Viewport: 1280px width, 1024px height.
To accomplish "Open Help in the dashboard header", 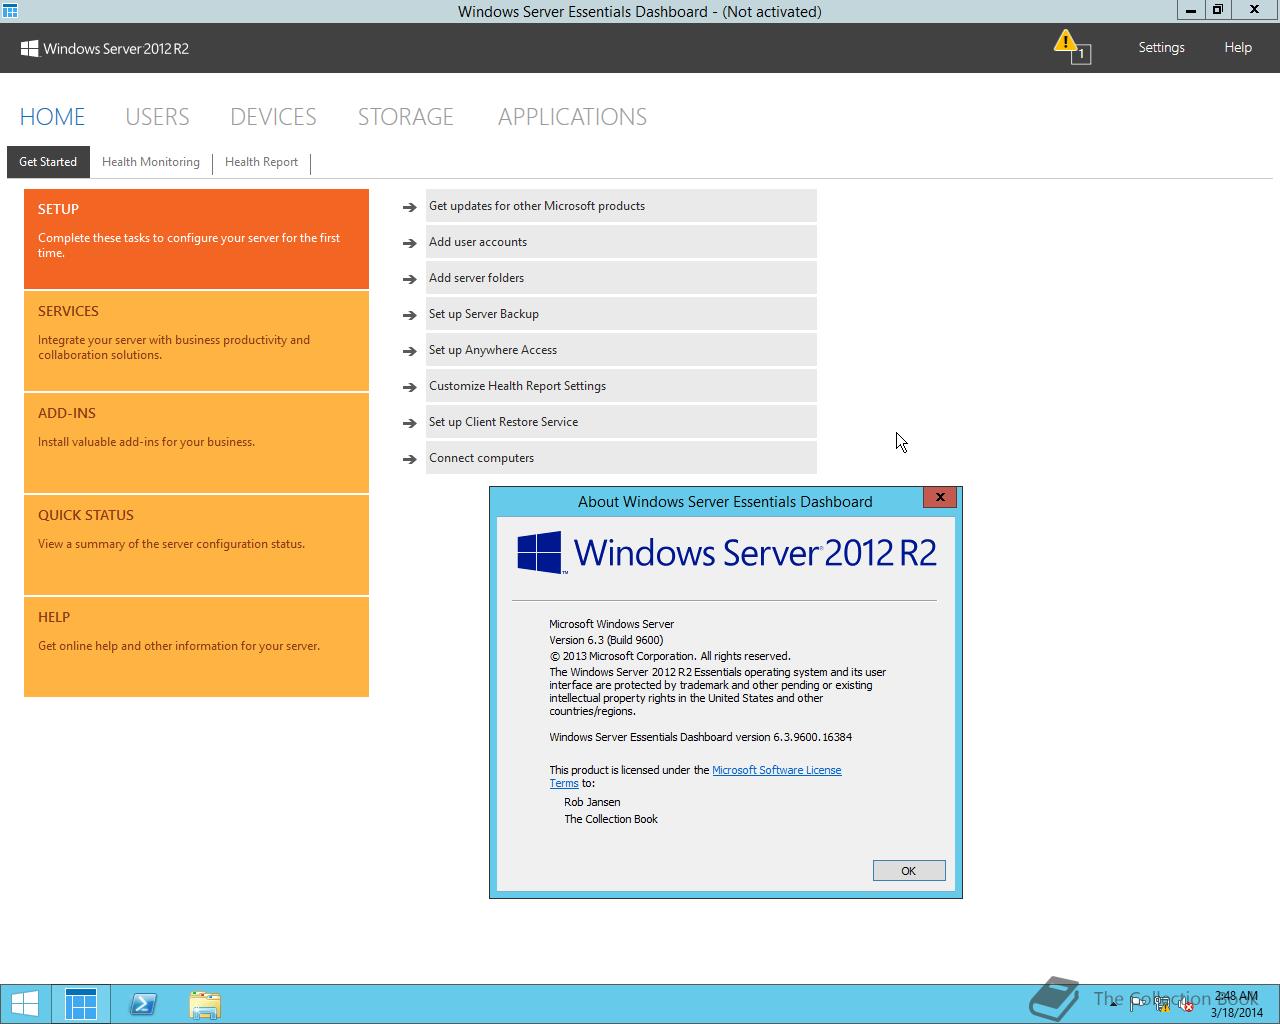I will (1238, 47).
